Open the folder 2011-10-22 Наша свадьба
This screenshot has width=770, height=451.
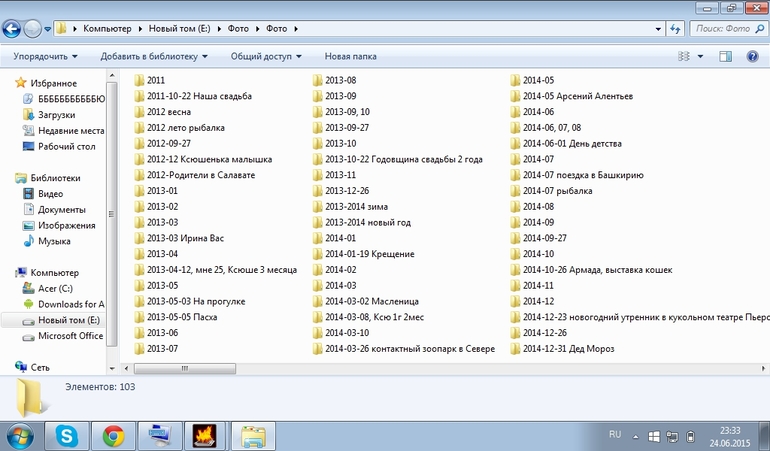tap(199, 96)
